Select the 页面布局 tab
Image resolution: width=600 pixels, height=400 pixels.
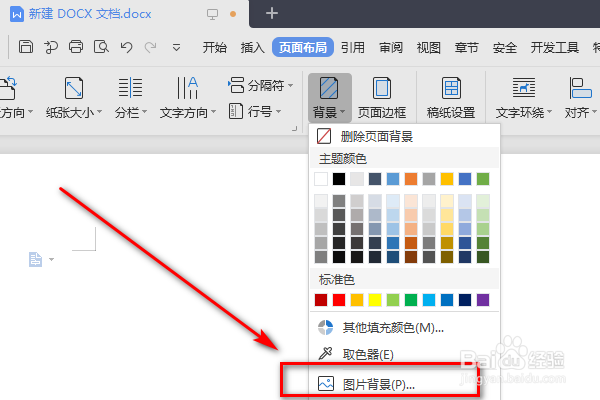(x=303, y=47)
